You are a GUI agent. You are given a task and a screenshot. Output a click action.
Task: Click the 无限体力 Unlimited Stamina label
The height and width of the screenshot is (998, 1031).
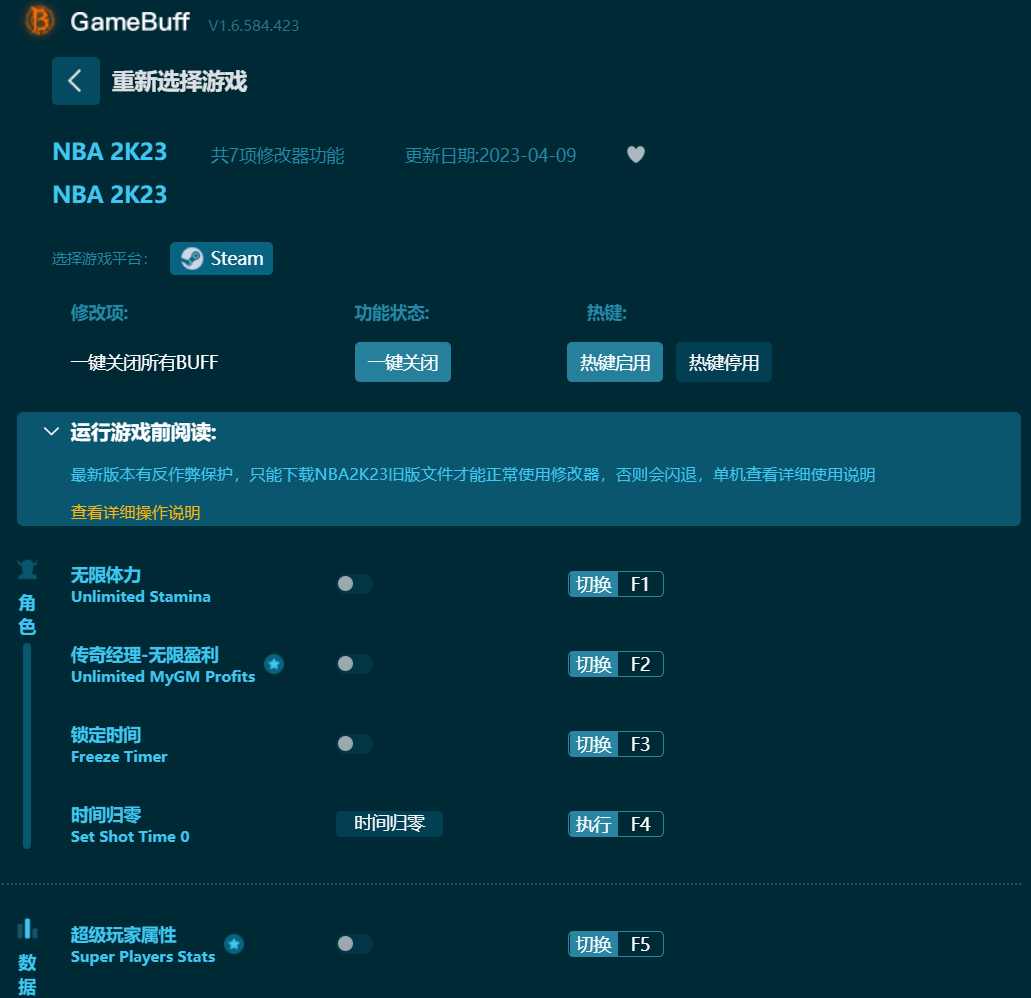click(141, 584)
